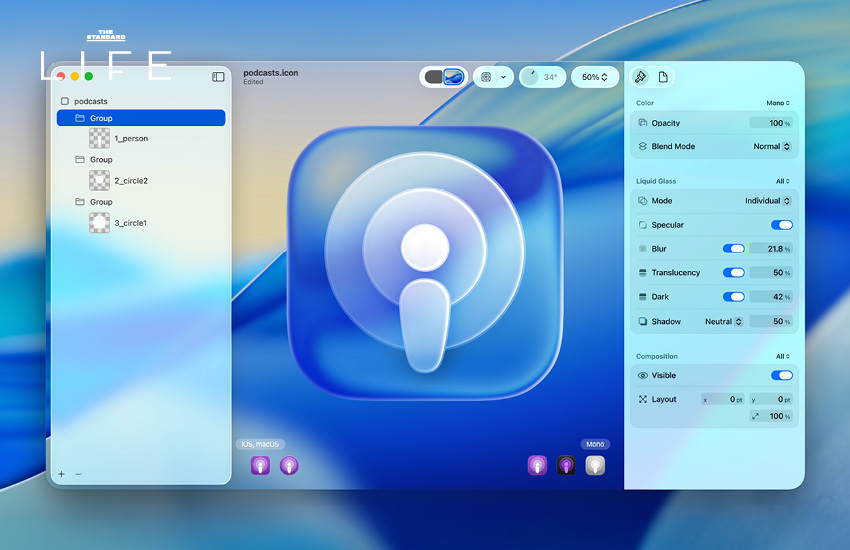
Task: Edit the Dark 42 value field
Action: pyautogui.click(x=771, y=297)
